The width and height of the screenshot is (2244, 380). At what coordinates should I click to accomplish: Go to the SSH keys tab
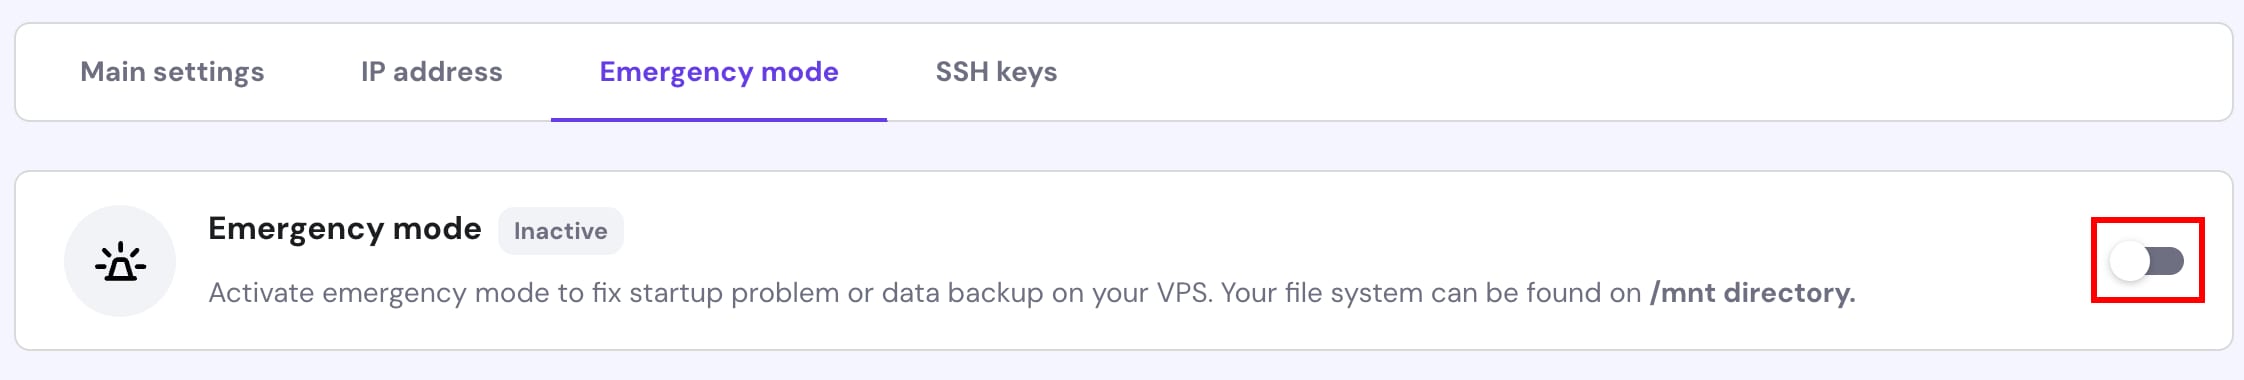(x=996, y=72)
